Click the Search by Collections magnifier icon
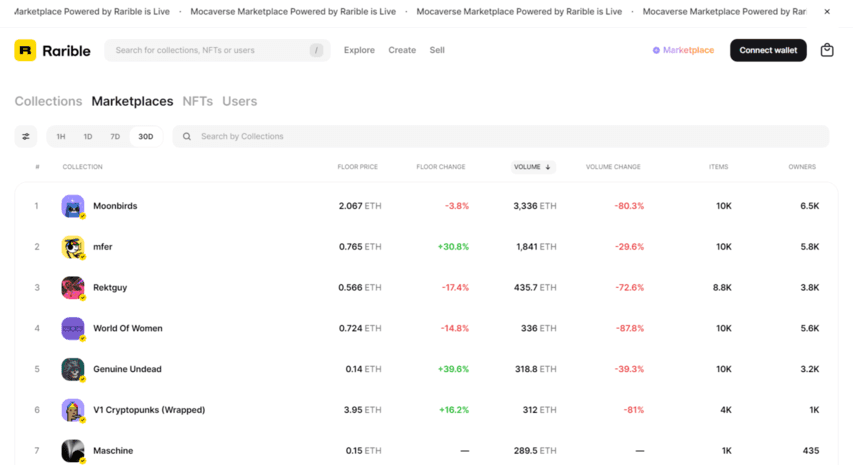The image size is (853, 465). click(x=187, y=137)
